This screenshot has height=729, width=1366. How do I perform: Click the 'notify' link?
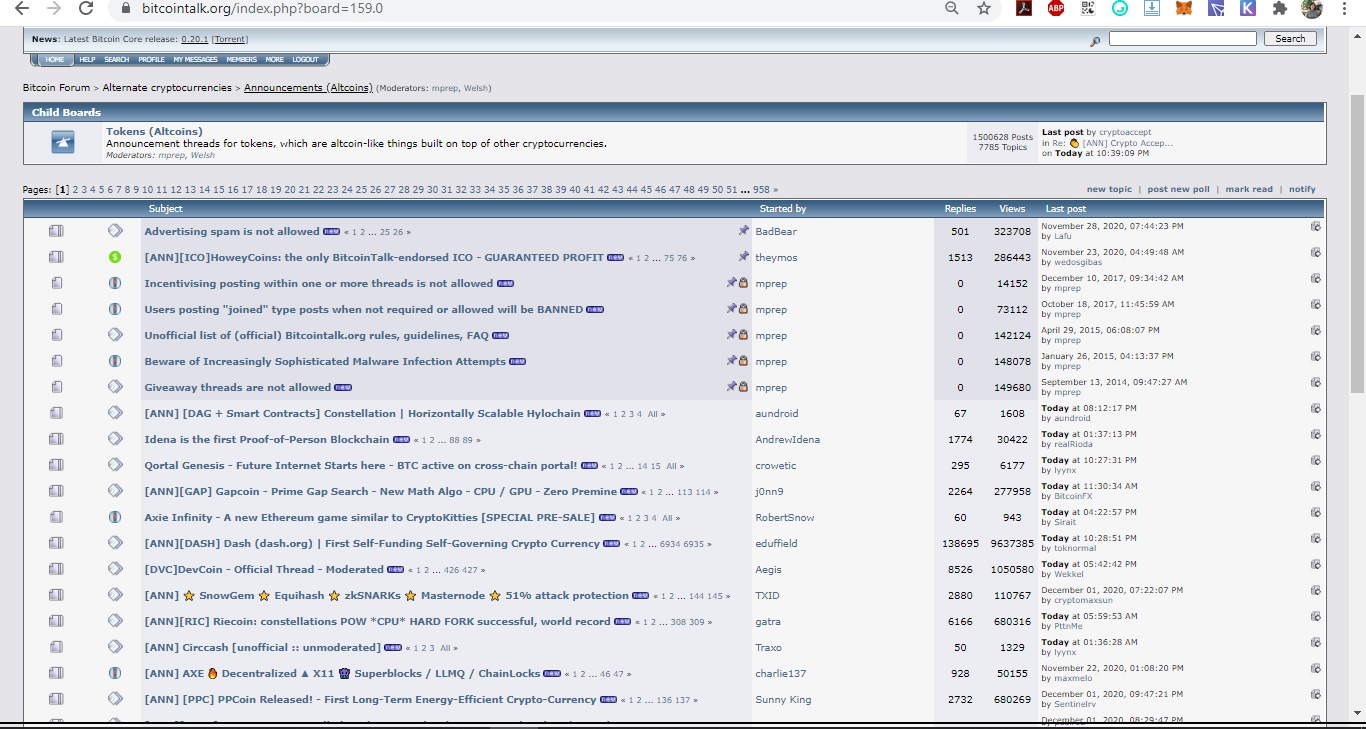1302,189
